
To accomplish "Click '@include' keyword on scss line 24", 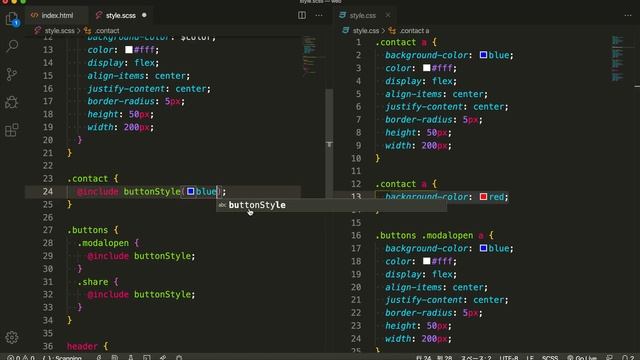I will (98, 192).
